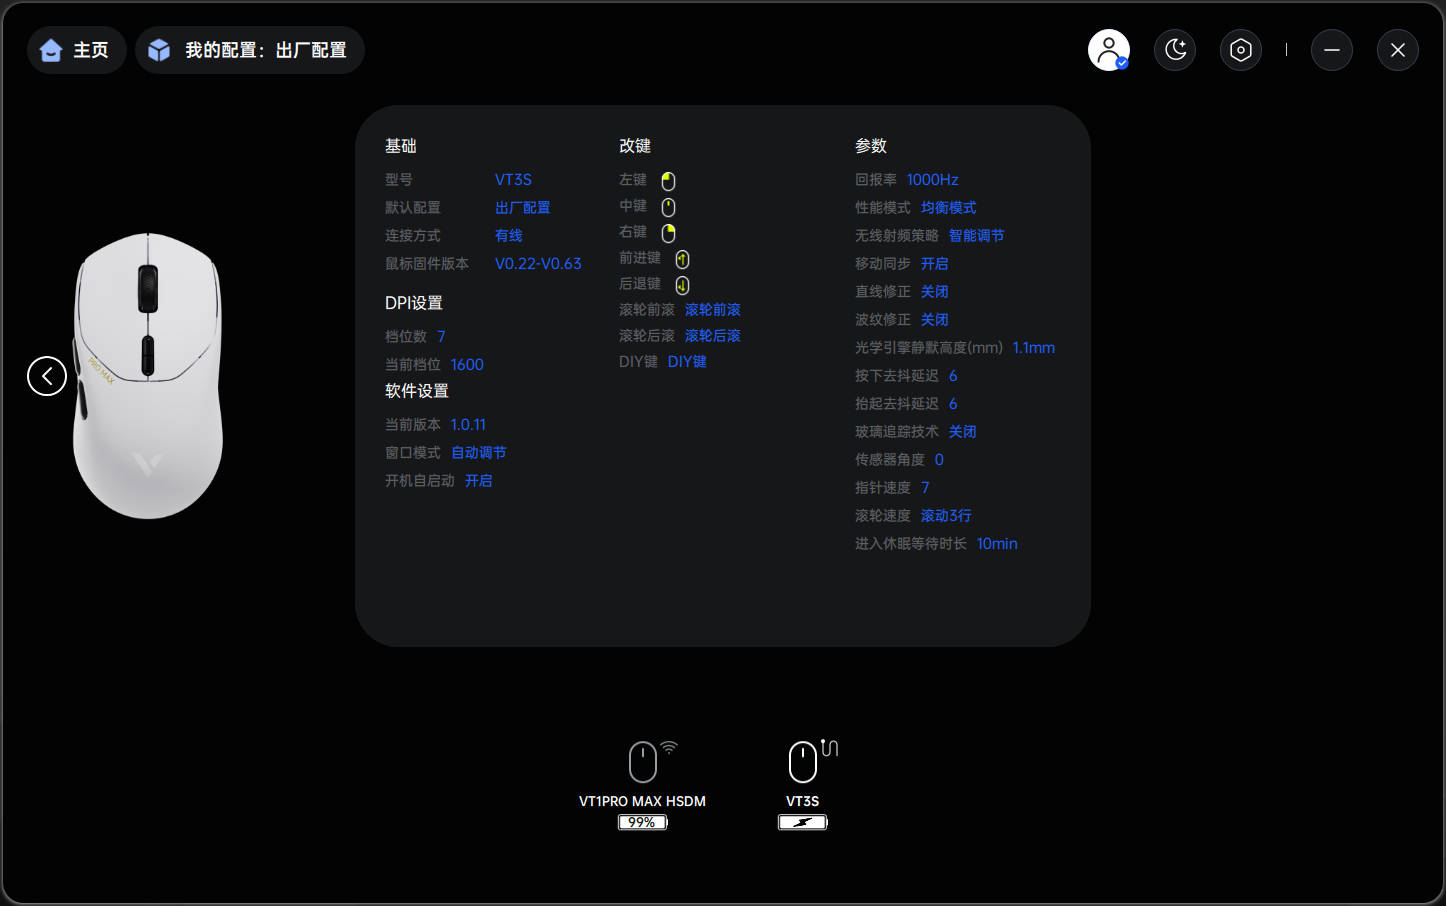Click the 档位数 value 7

441,337
